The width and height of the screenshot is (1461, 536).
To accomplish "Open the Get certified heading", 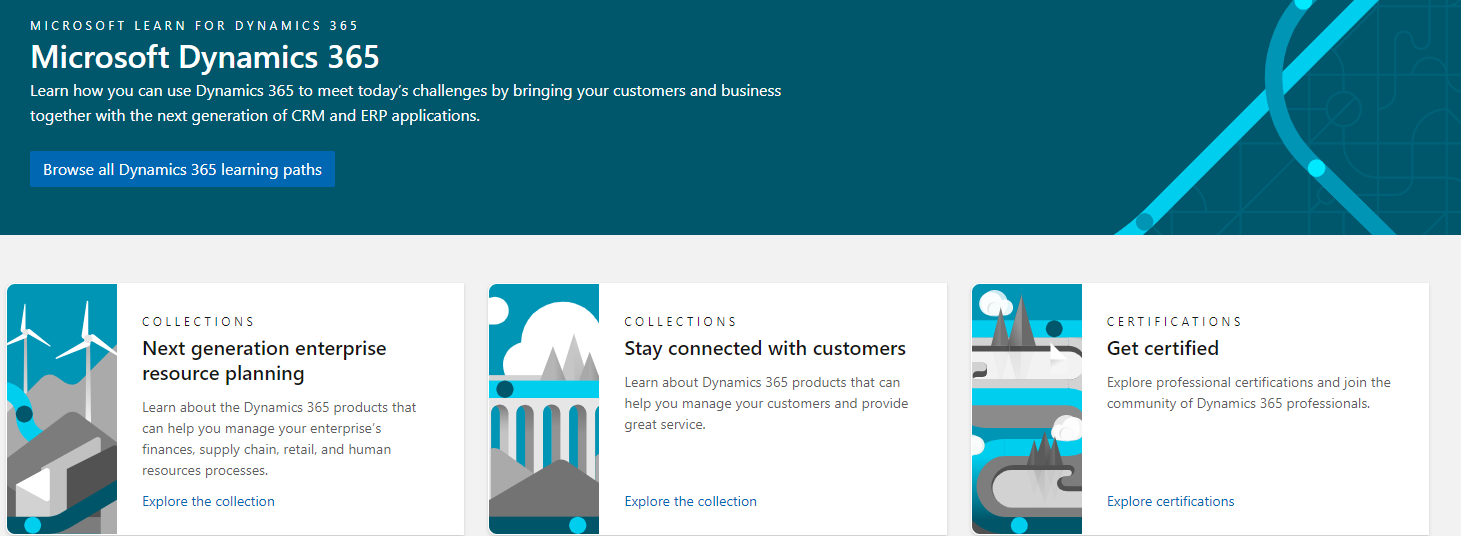I will pos(1162,348).
